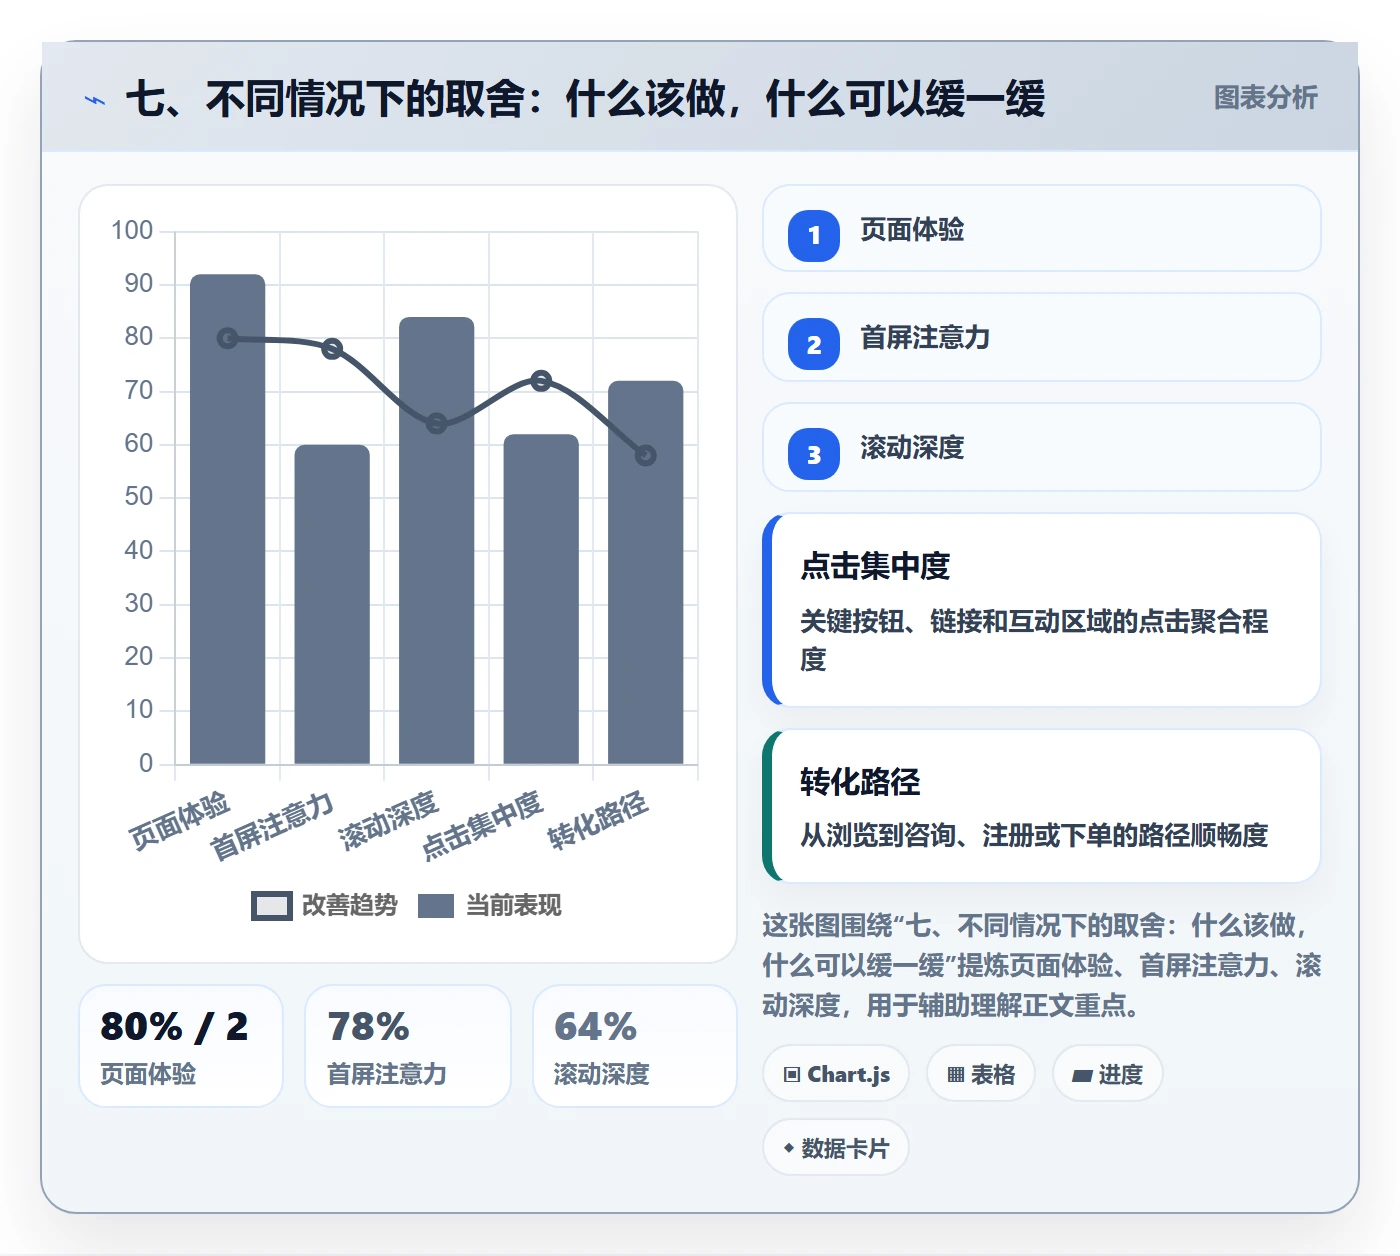Click the 80% / 2 页面体验 stat card
Viewport: 1400px width, 1256px height.
click(181, 1046)
